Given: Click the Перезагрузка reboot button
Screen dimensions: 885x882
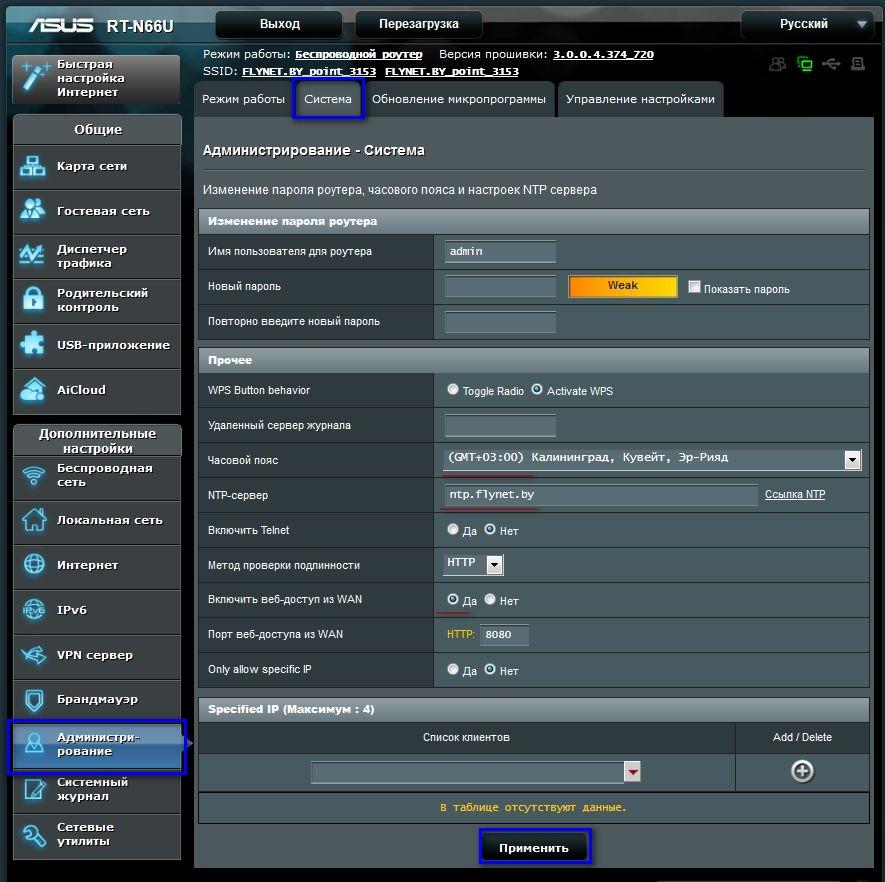Looking at the screenshot, I should coord(419,24).
